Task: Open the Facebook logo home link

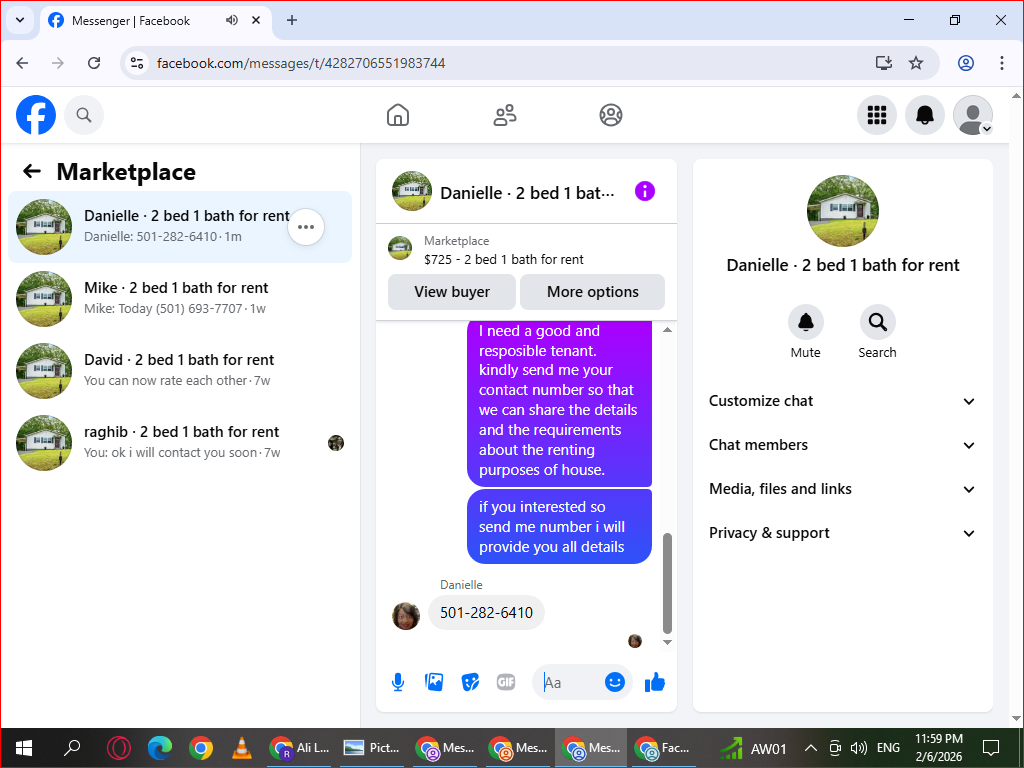Action: (x=36, y=115)
